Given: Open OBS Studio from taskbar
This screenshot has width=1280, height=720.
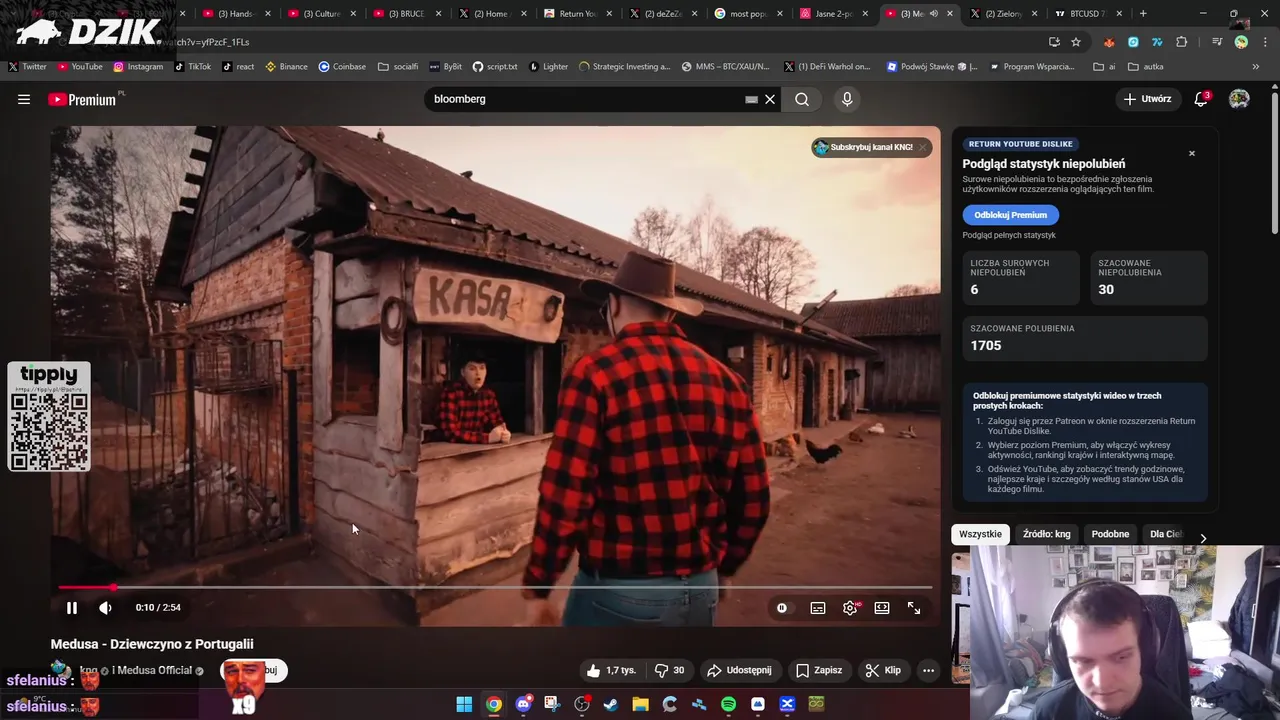Looking at the screenshot, I should 582,704.
